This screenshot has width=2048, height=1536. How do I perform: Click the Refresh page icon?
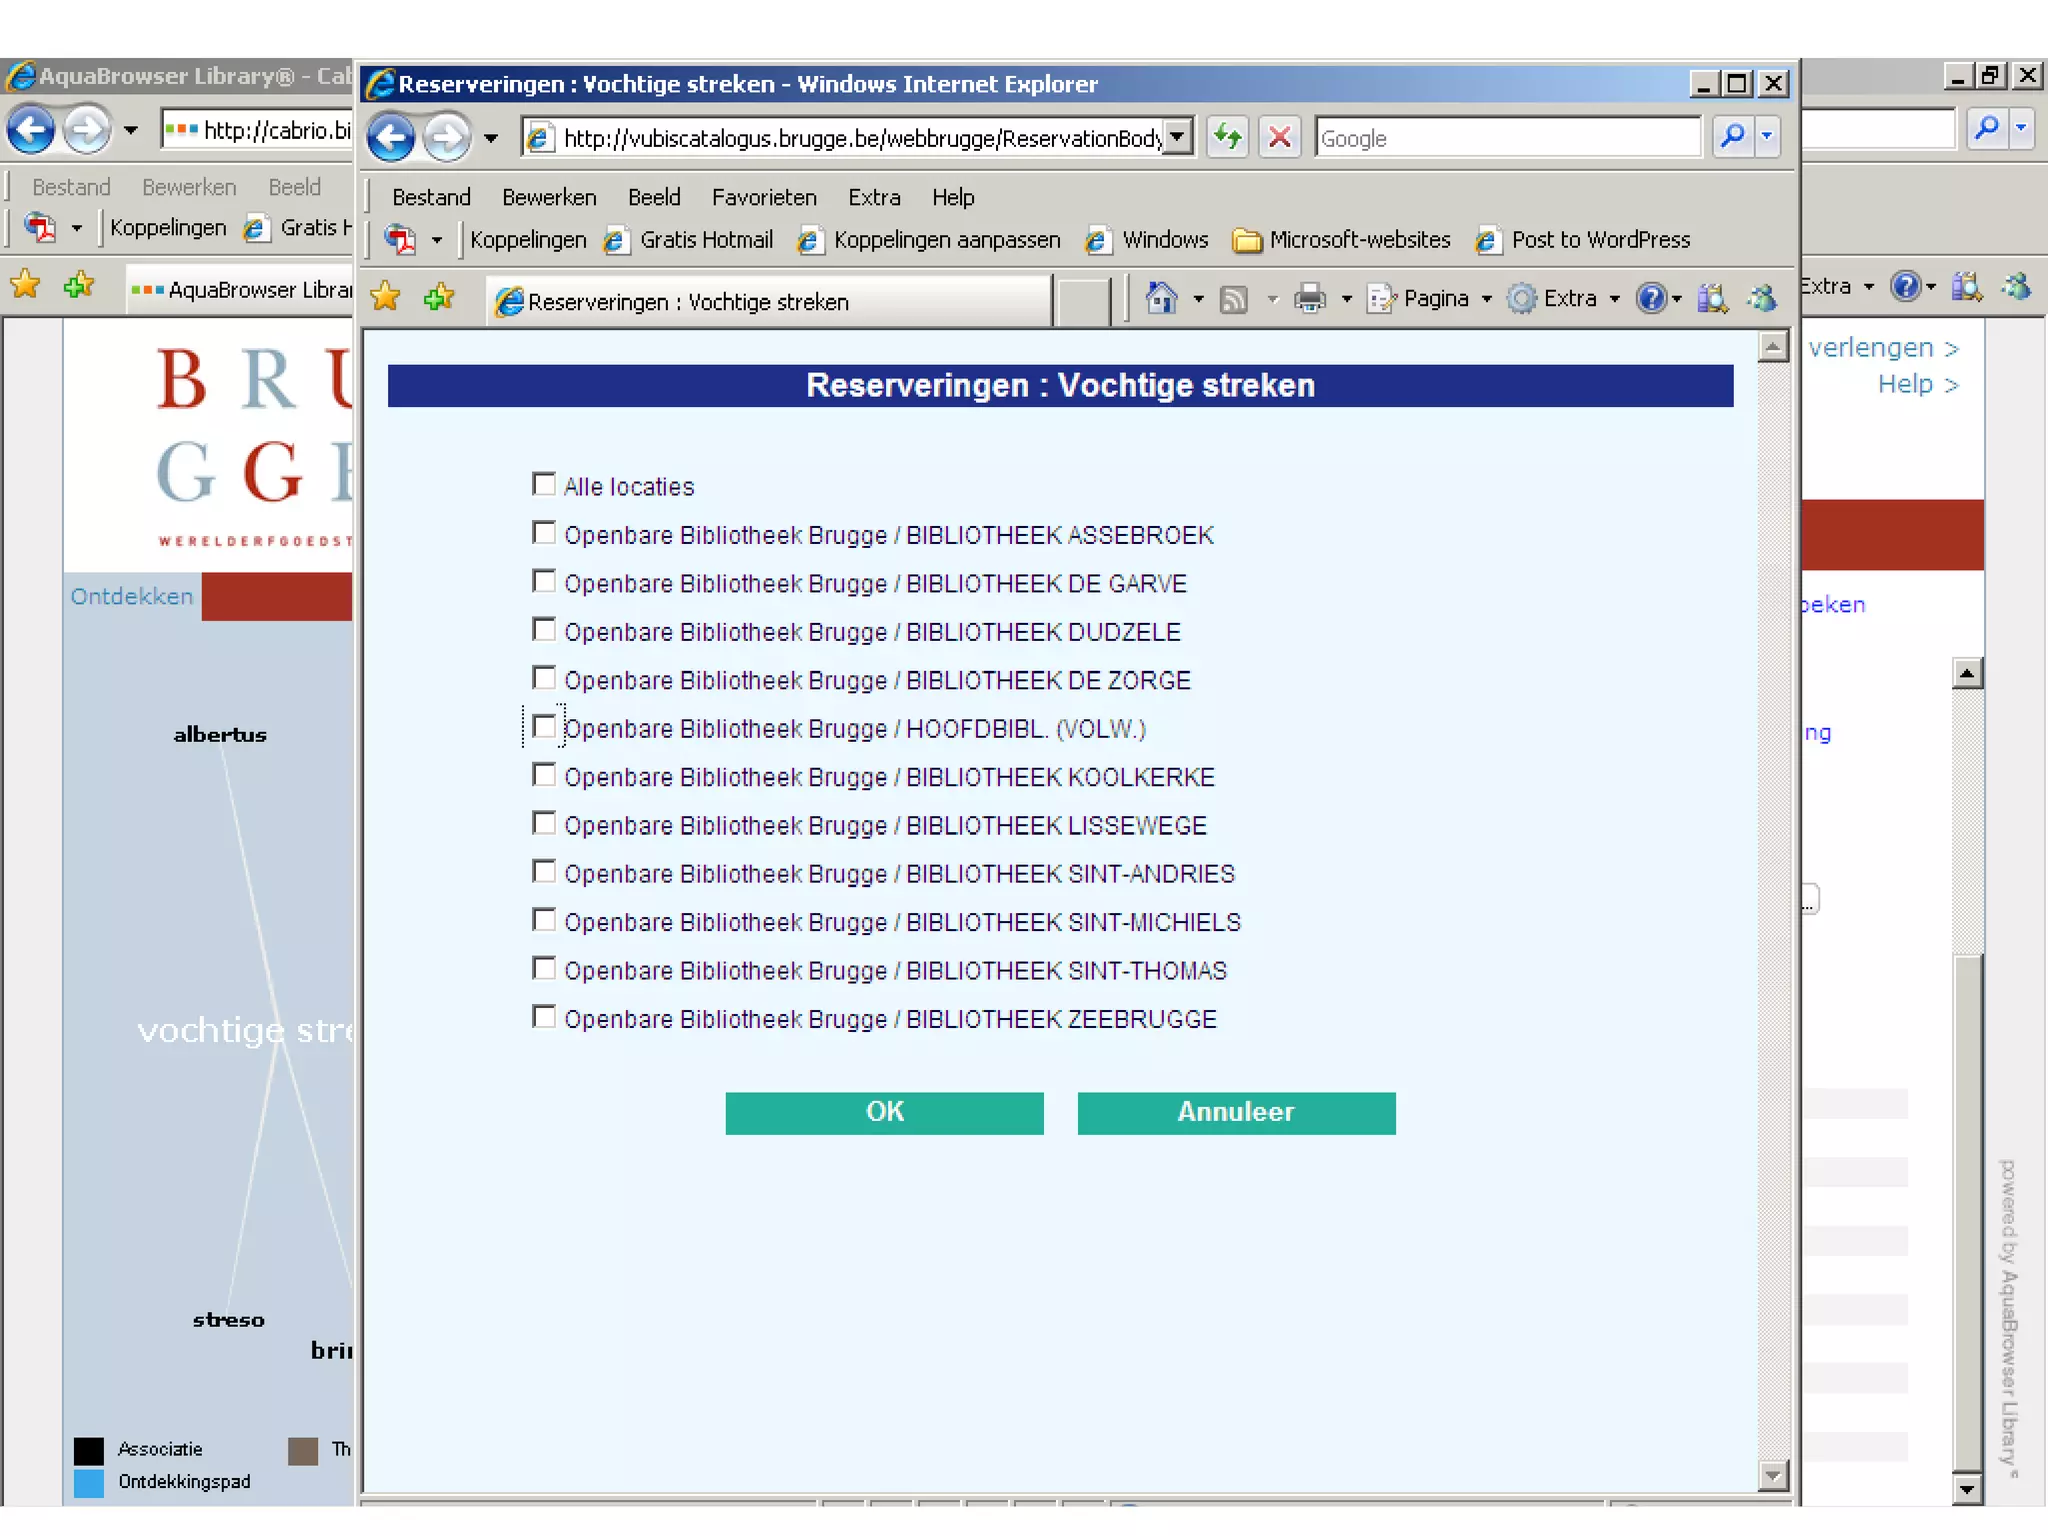coord(1227,137)
